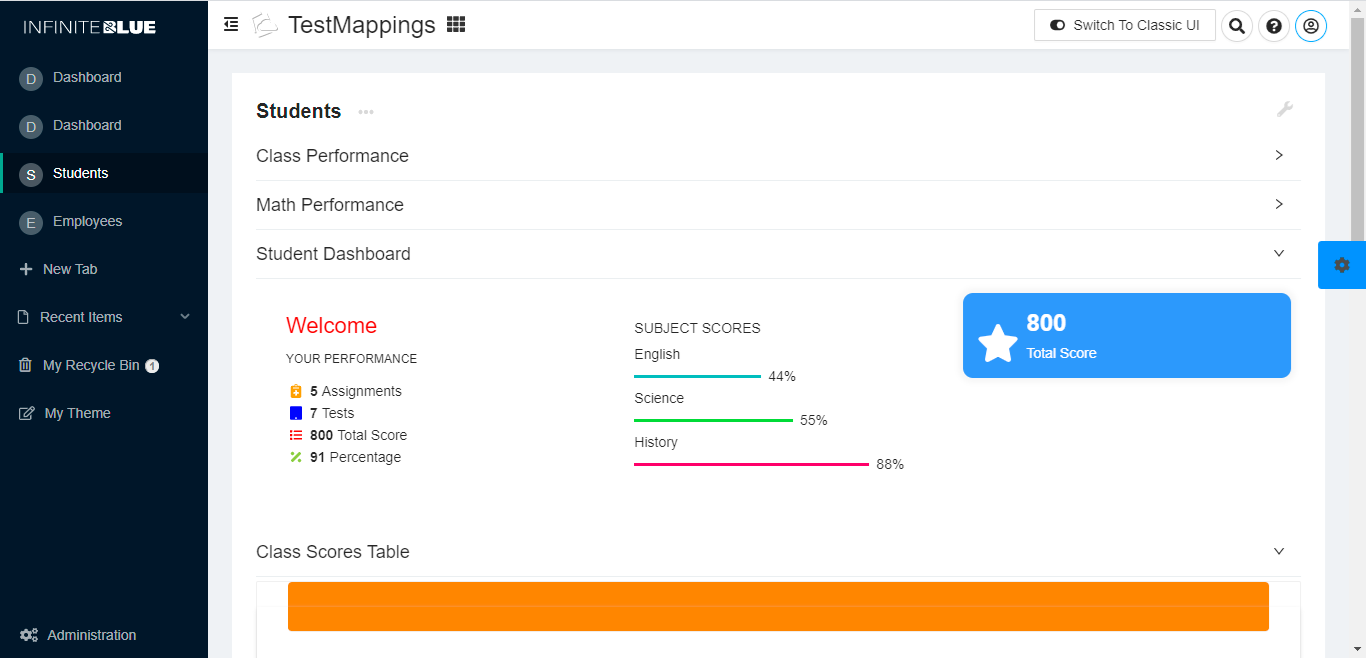Open help via question mark icon

coord(1274,26)
